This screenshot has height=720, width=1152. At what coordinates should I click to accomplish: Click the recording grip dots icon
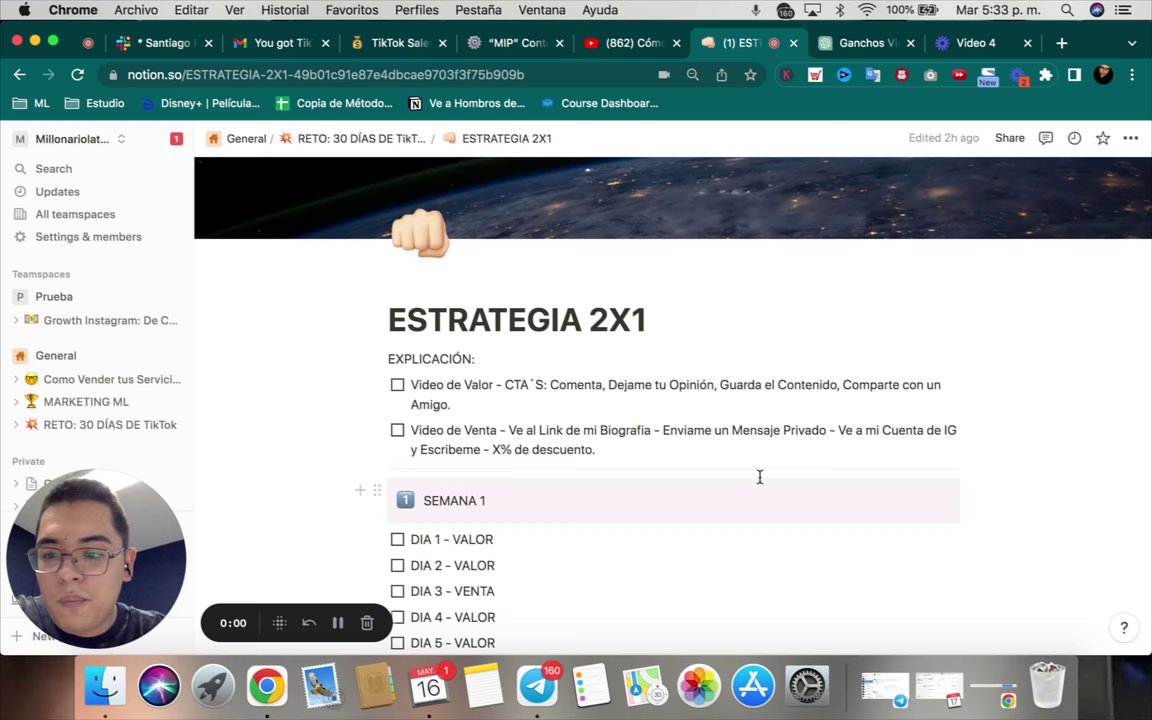click(x=279, y=623)
